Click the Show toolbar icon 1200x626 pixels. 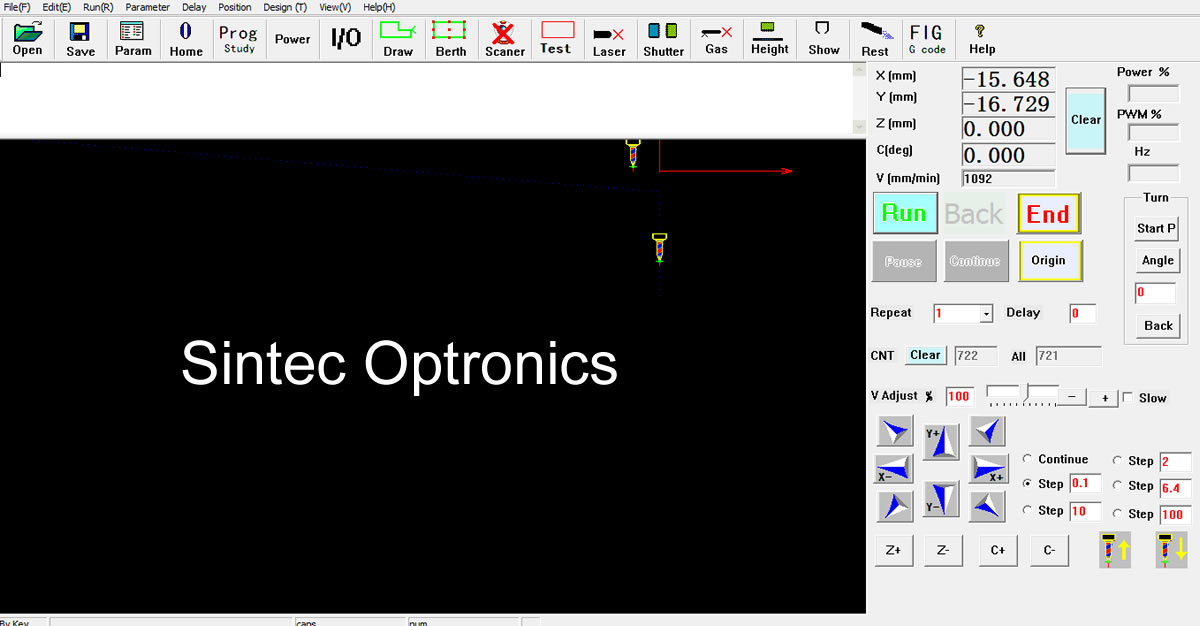click(824, 39)
